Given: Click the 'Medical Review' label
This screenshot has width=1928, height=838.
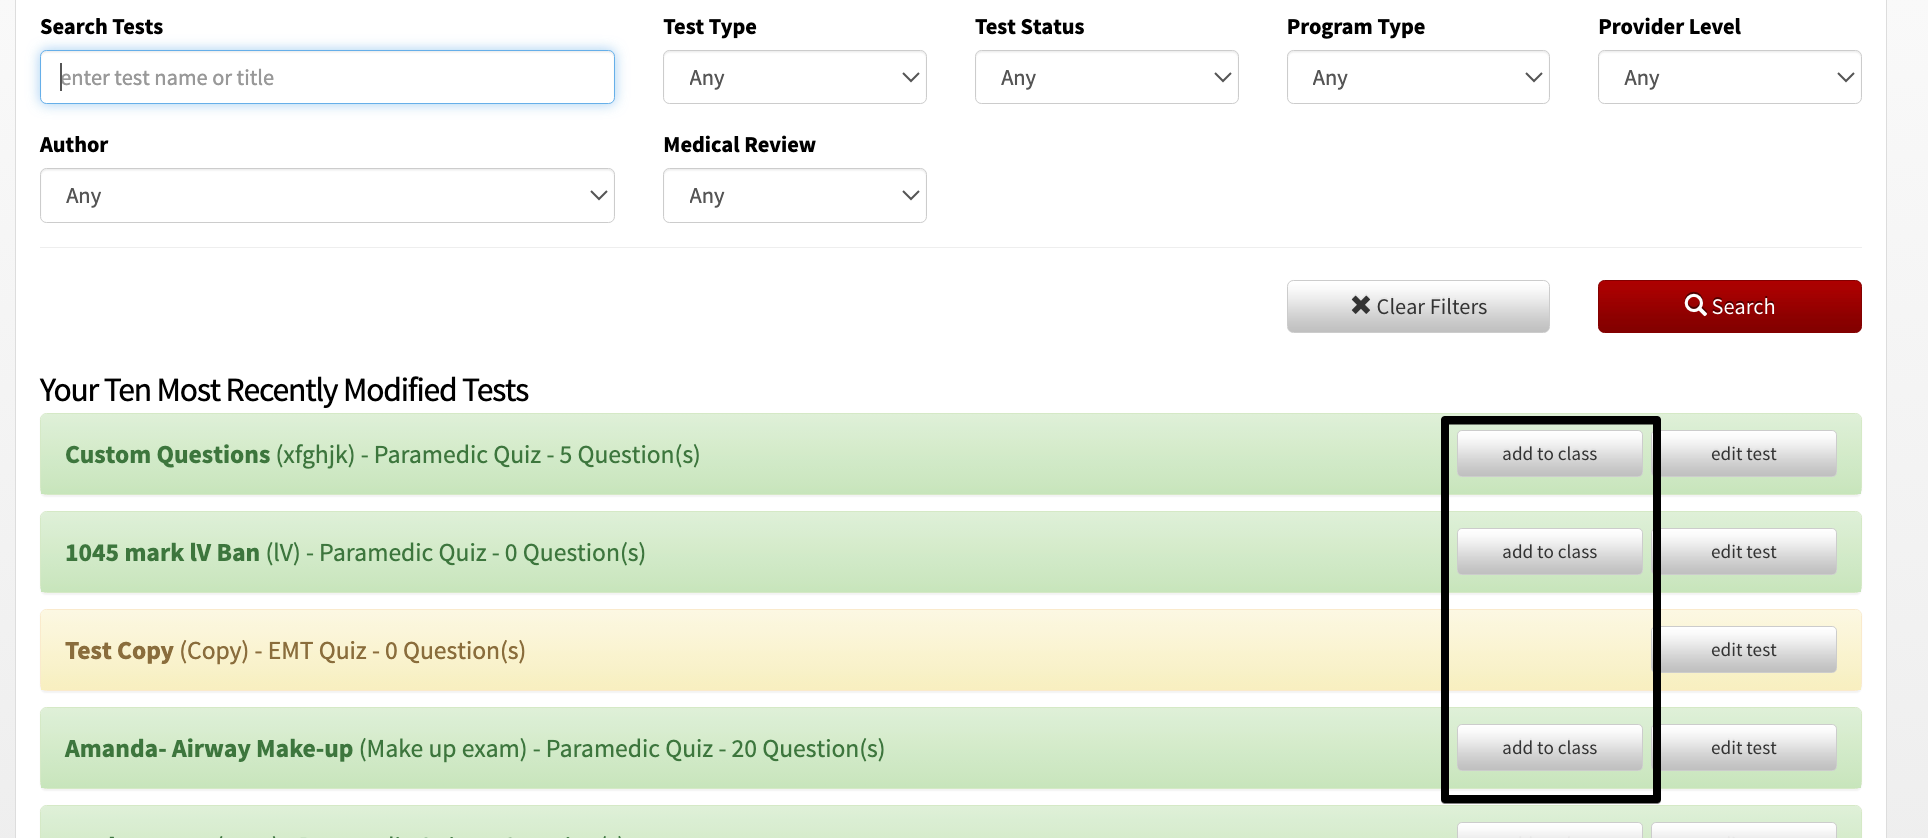Looking at the screenshot, I should pyautogui.click(x=740, y=145).
